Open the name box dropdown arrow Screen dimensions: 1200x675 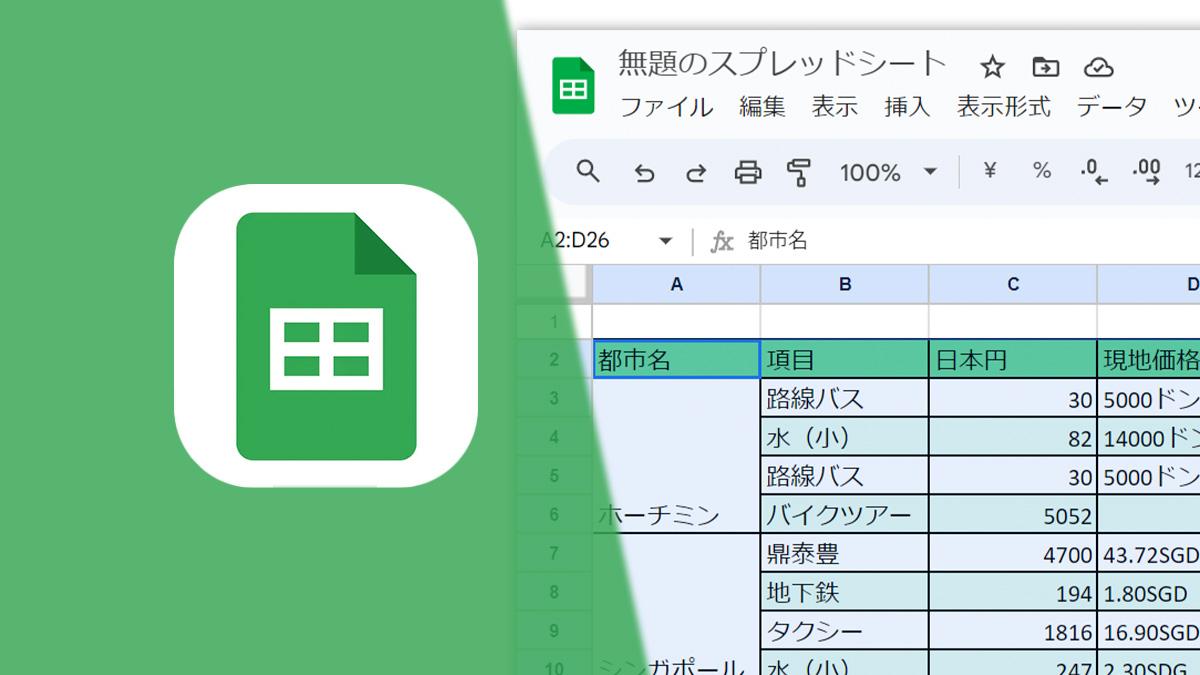(x=665, y=241)
